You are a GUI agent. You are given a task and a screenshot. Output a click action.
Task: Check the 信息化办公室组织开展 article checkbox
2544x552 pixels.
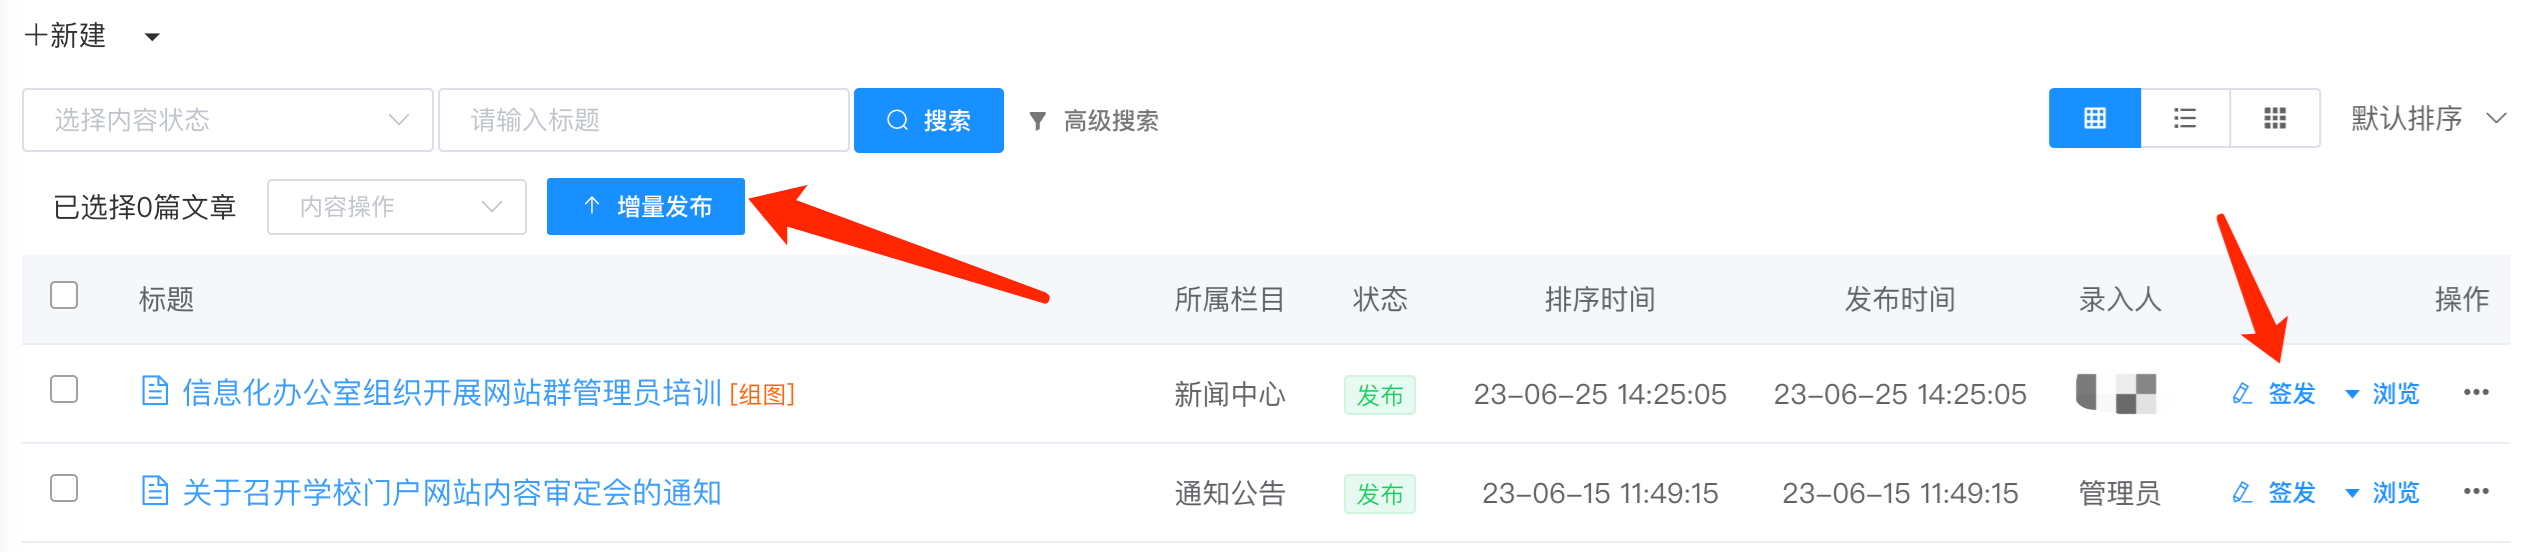pyautogui.click(x=64, y=389)
